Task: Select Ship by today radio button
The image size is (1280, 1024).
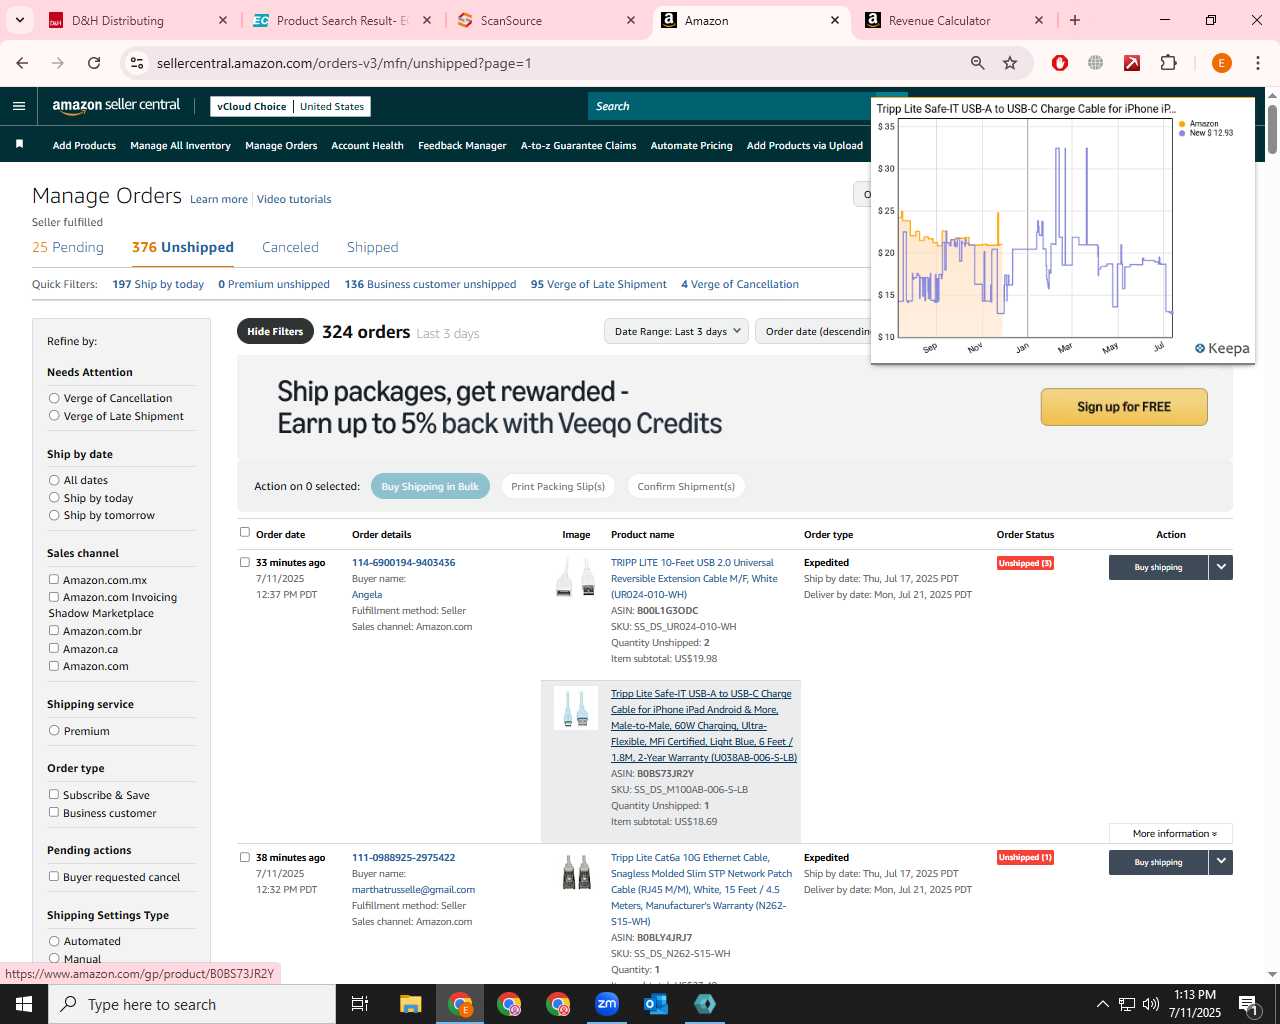Action: 54,498
